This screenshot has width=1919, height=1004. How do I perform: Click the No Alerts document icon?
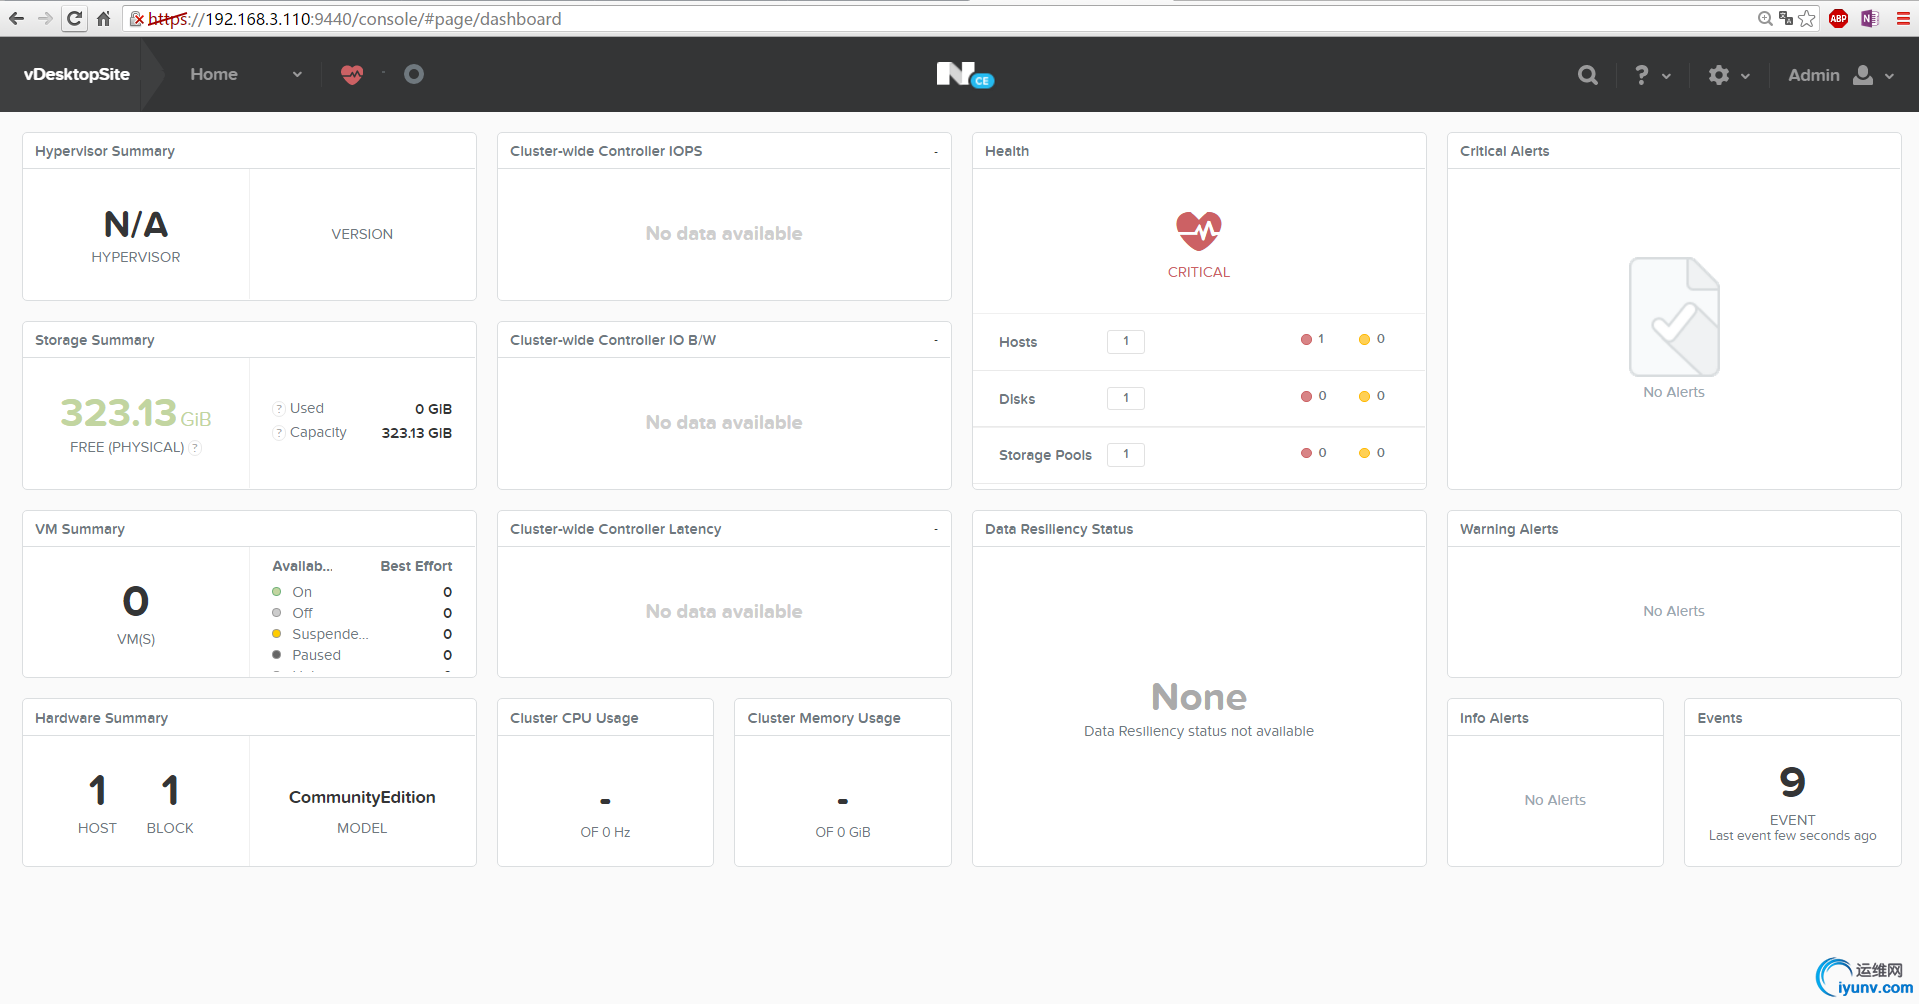[1674, 317]
